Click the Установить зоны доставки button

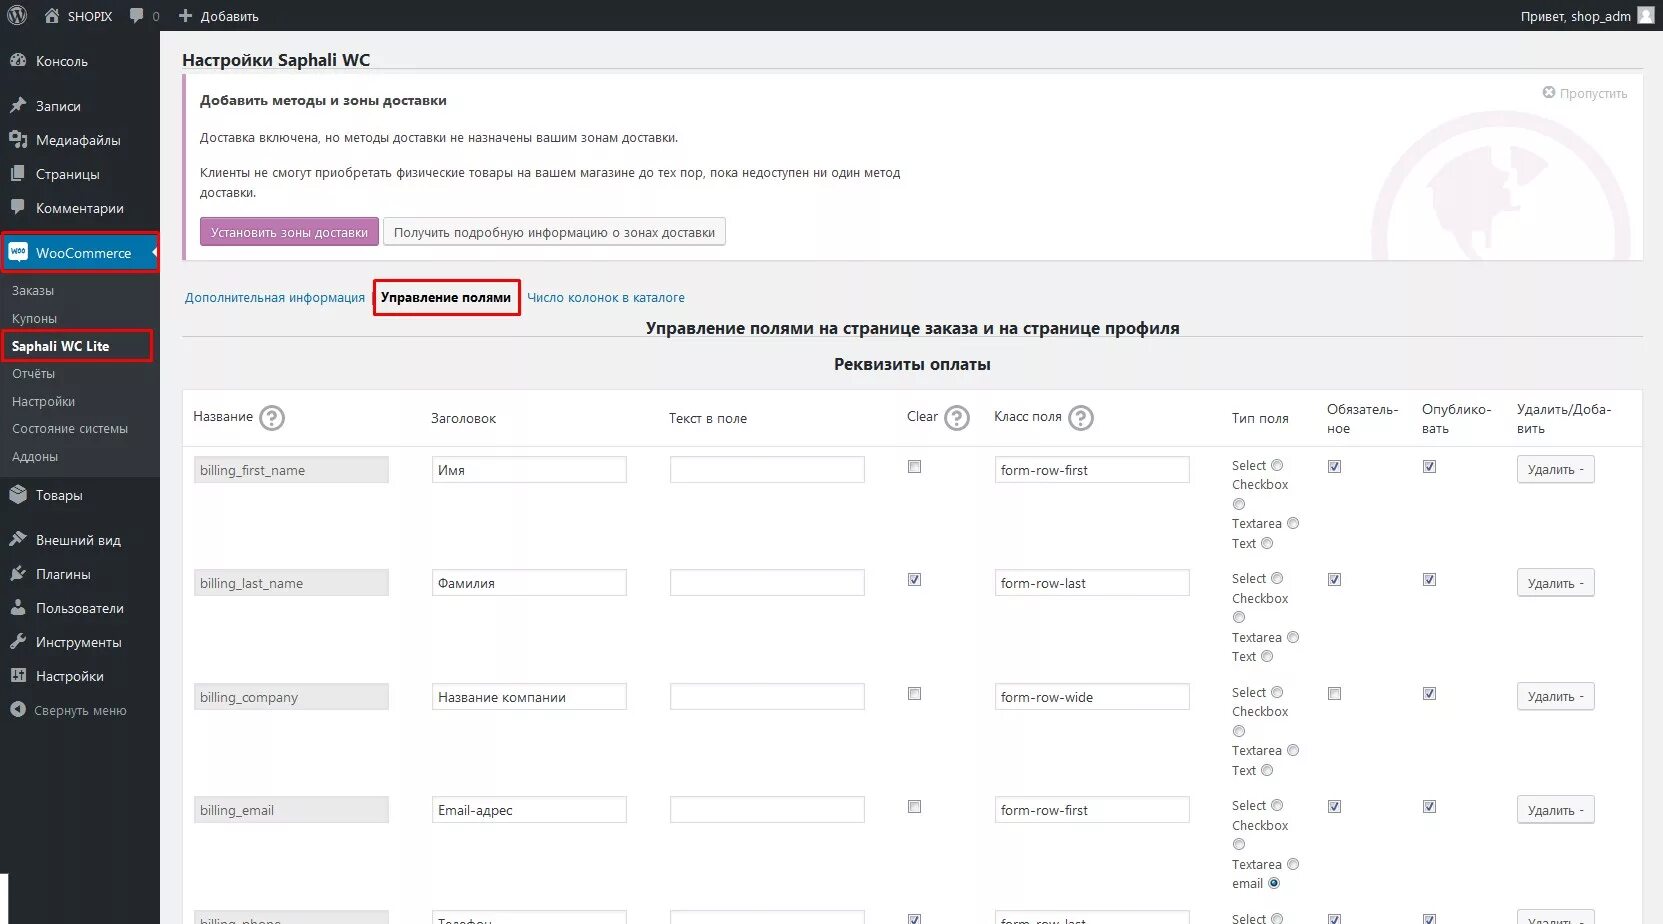(289, 232)
